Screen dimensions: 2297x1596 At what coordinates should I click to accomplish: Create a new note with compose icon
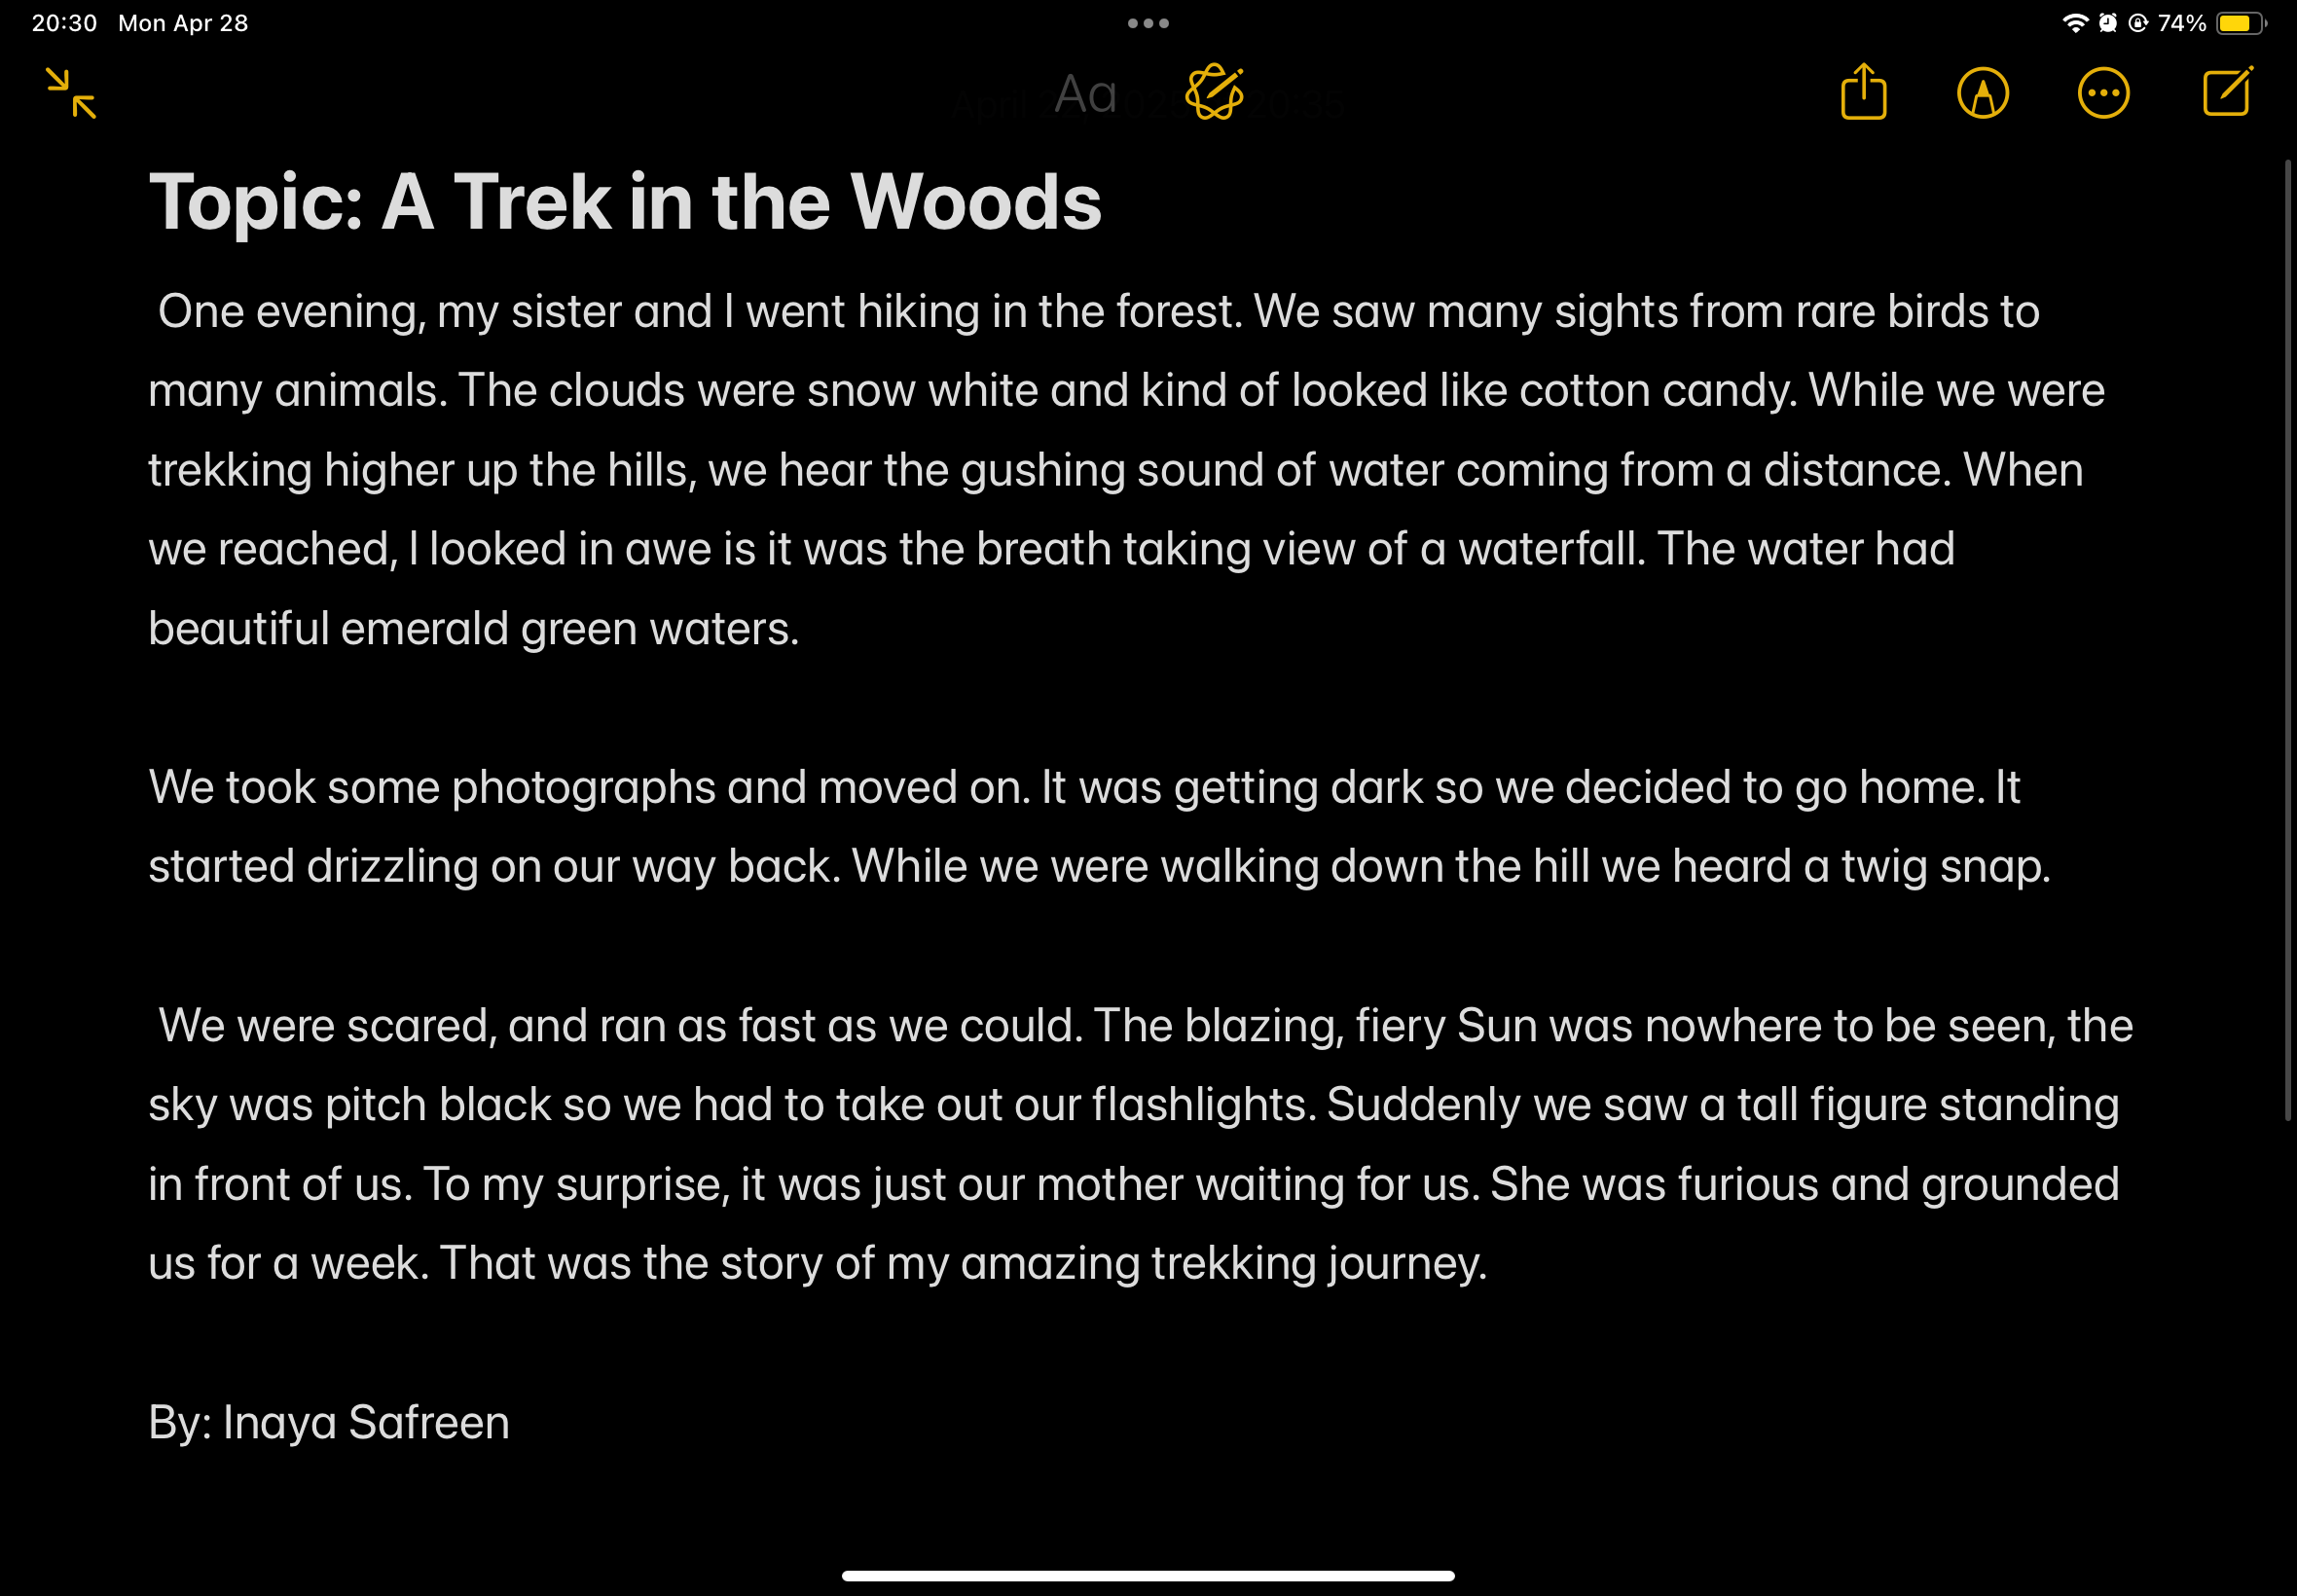tap(2228, 92)
